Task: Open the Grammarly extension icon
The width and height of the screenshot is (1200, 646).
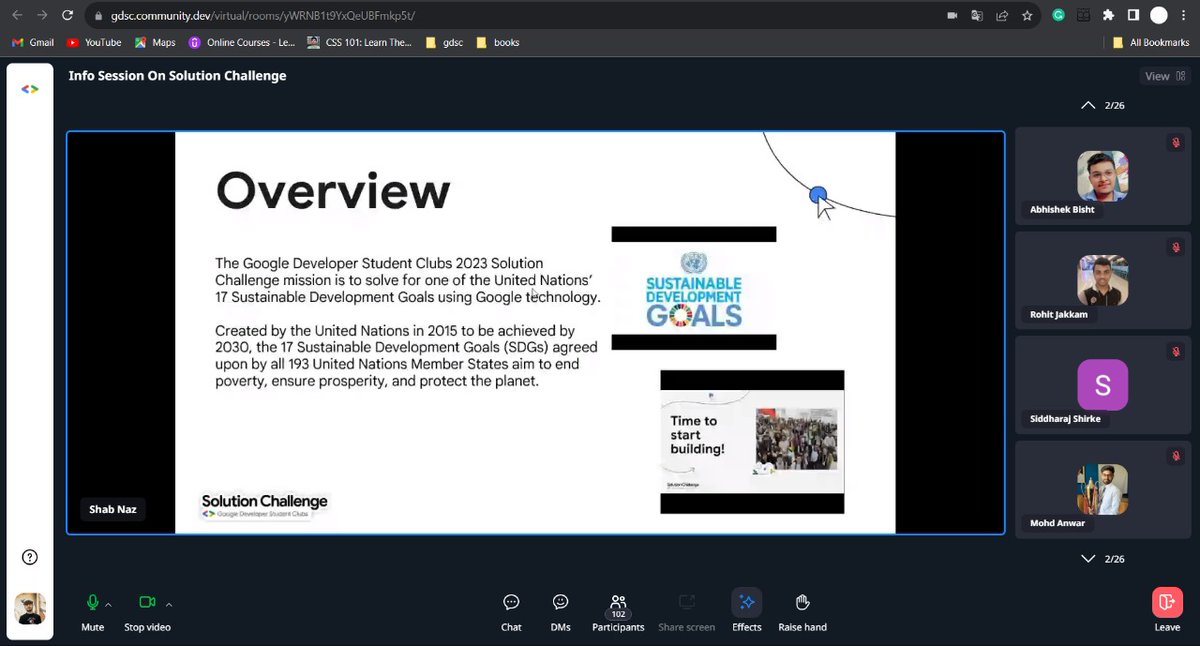Action: [x=1059, y=15]
